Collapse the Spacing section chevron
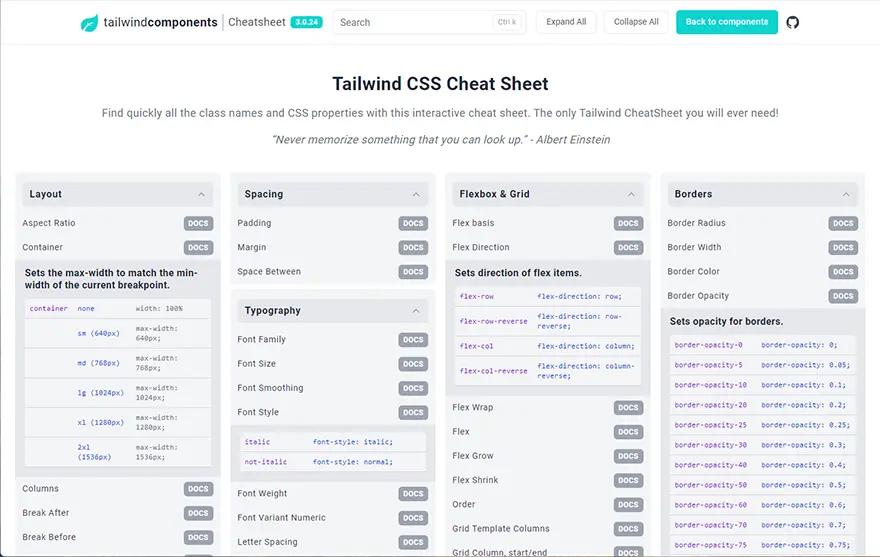The height and width of the screenshot is (557, 880). (x=416, y=194)
